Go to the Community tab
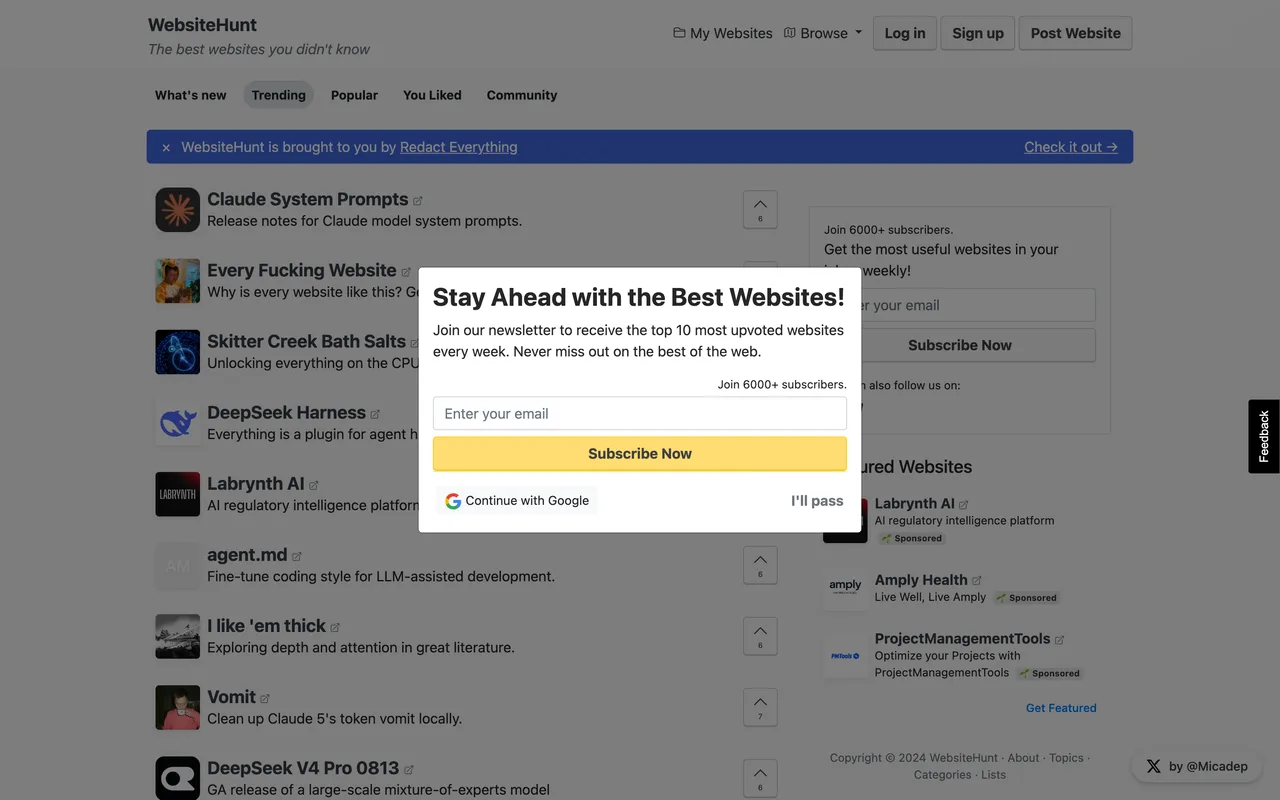The image size is (1280, 800). (522, 95)
